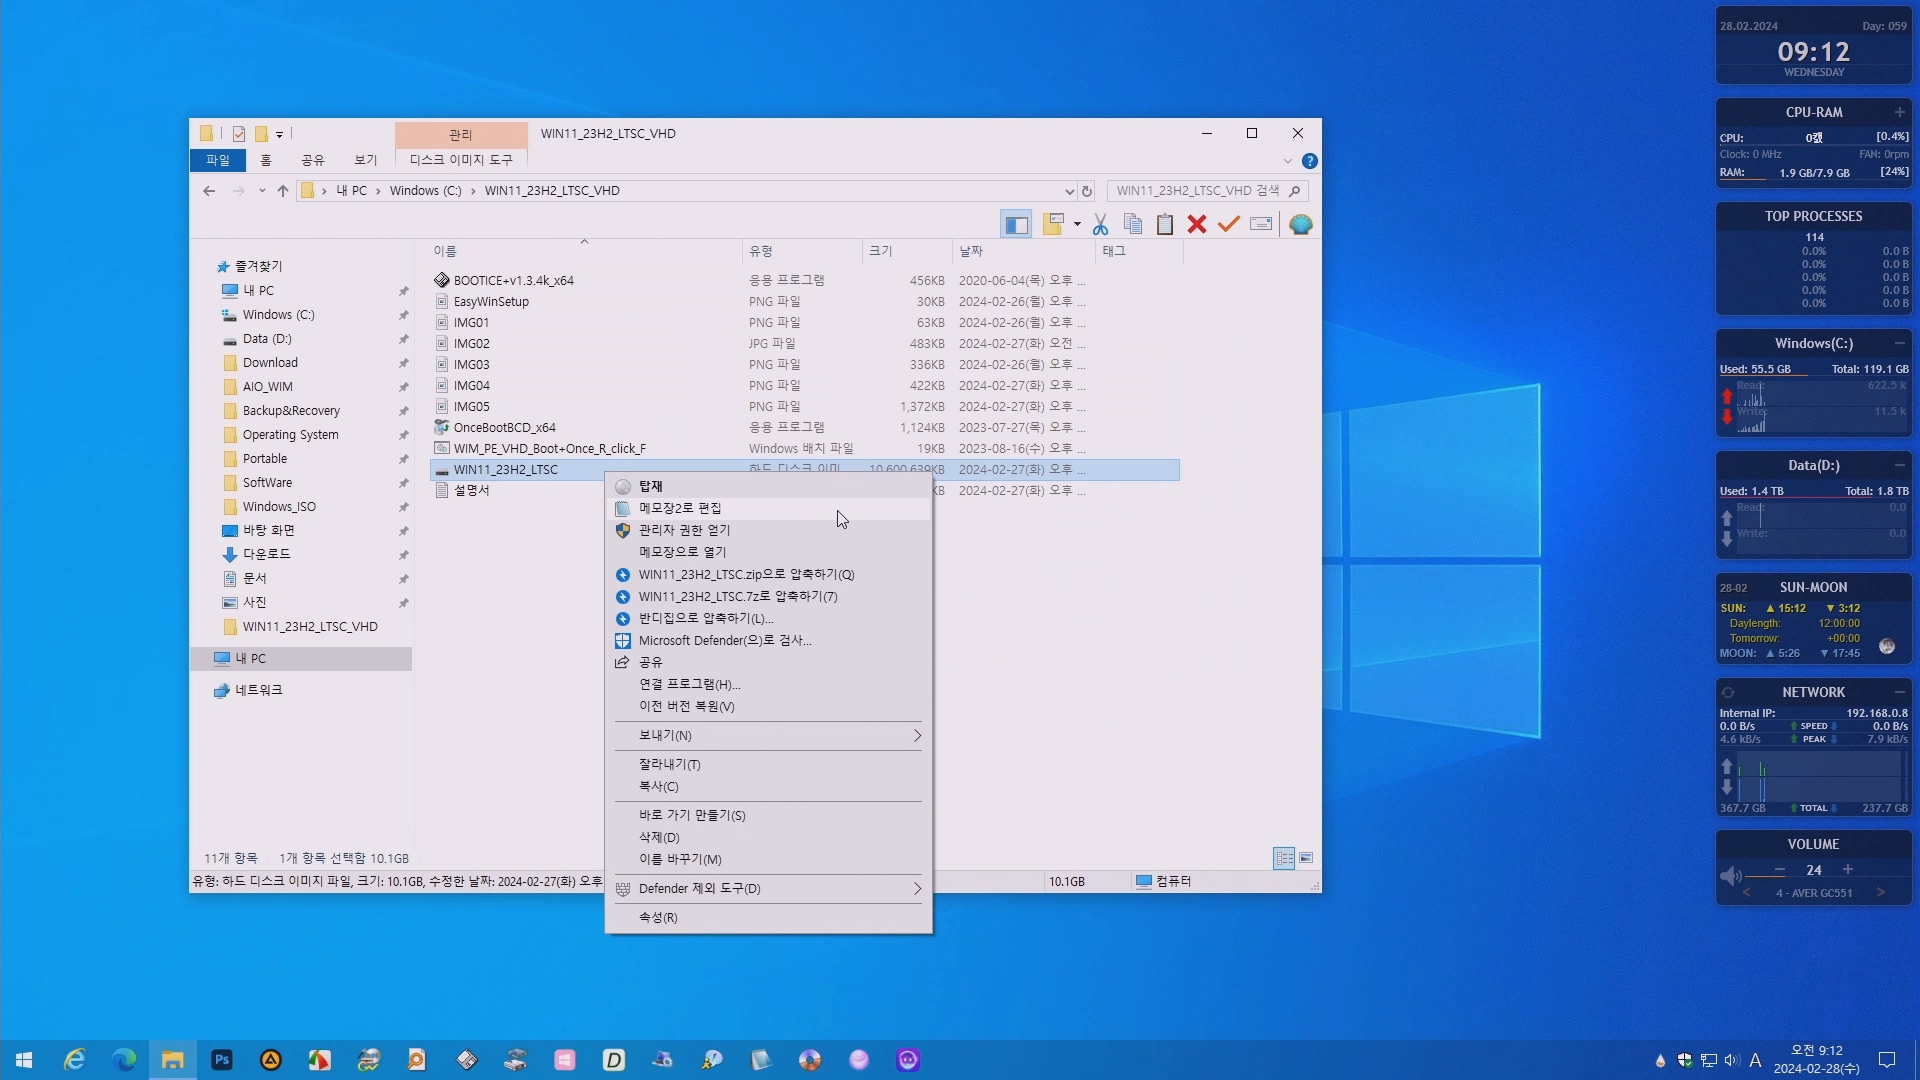Open the address bar history dropdown
The width and height of the screenshot is (1920, 1080).
[1070, 191]
